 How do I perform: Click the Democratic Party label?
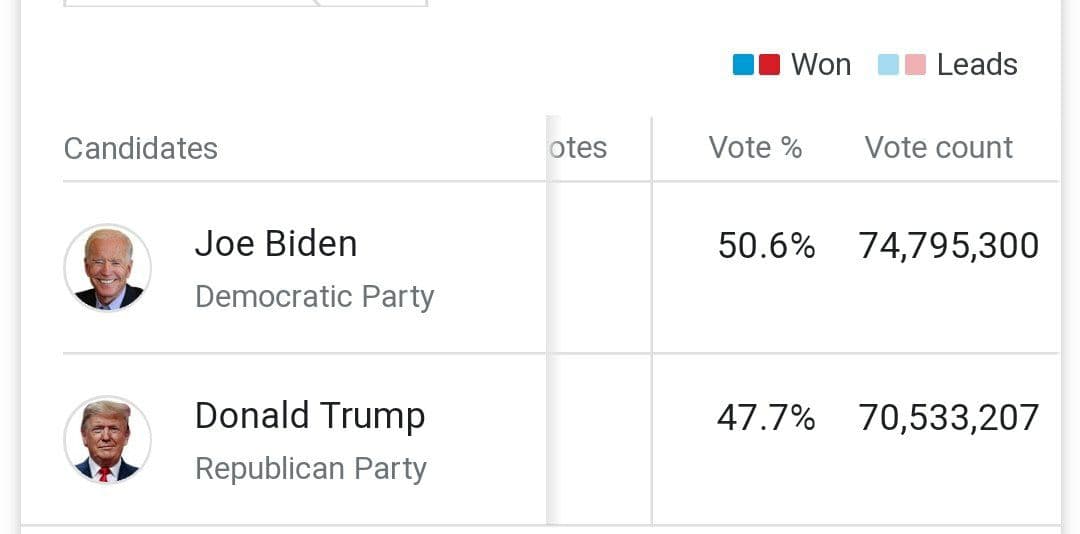[x=314, y=297]
